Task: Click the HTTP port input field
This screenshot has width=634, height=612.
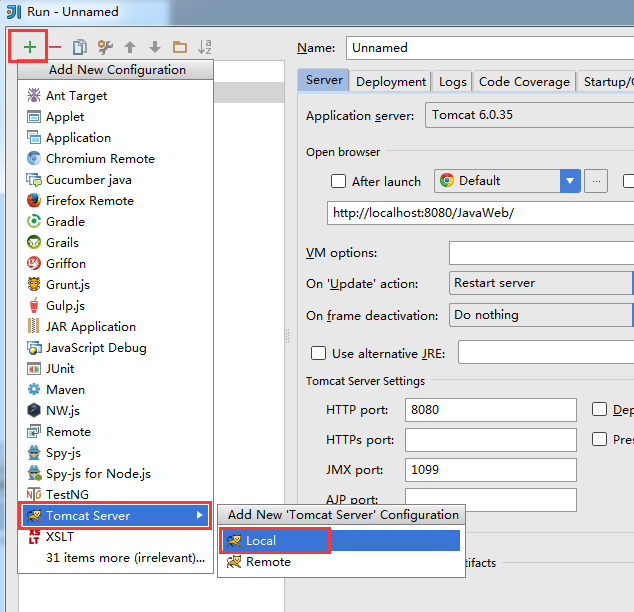Action: point(490,410)
